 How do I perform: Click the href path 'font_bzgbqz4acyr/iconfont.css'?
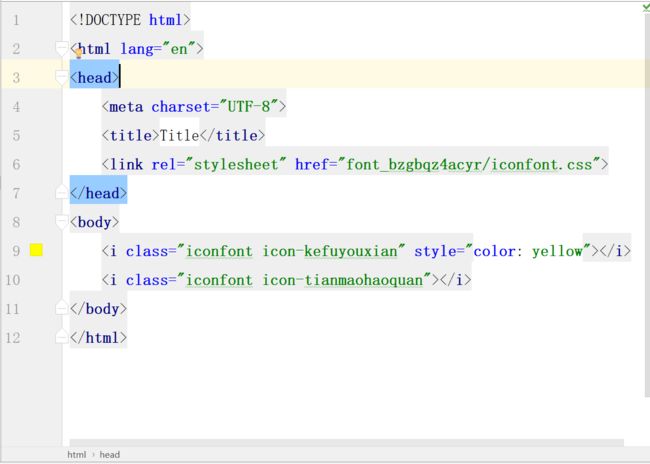click(469, 165)
